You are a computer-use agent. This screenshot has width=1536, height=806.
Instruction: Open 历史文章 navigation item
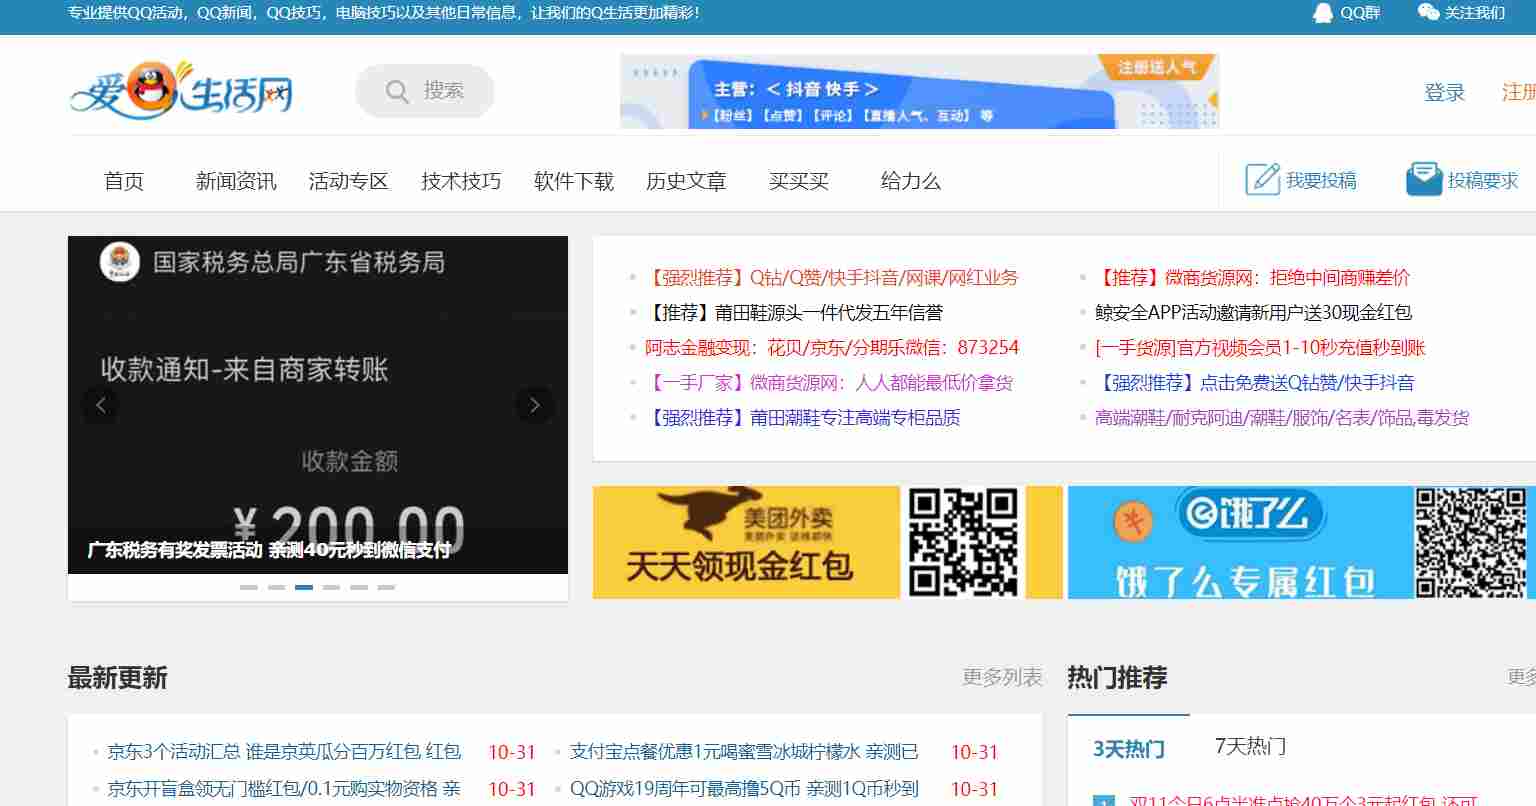point(686,181)
